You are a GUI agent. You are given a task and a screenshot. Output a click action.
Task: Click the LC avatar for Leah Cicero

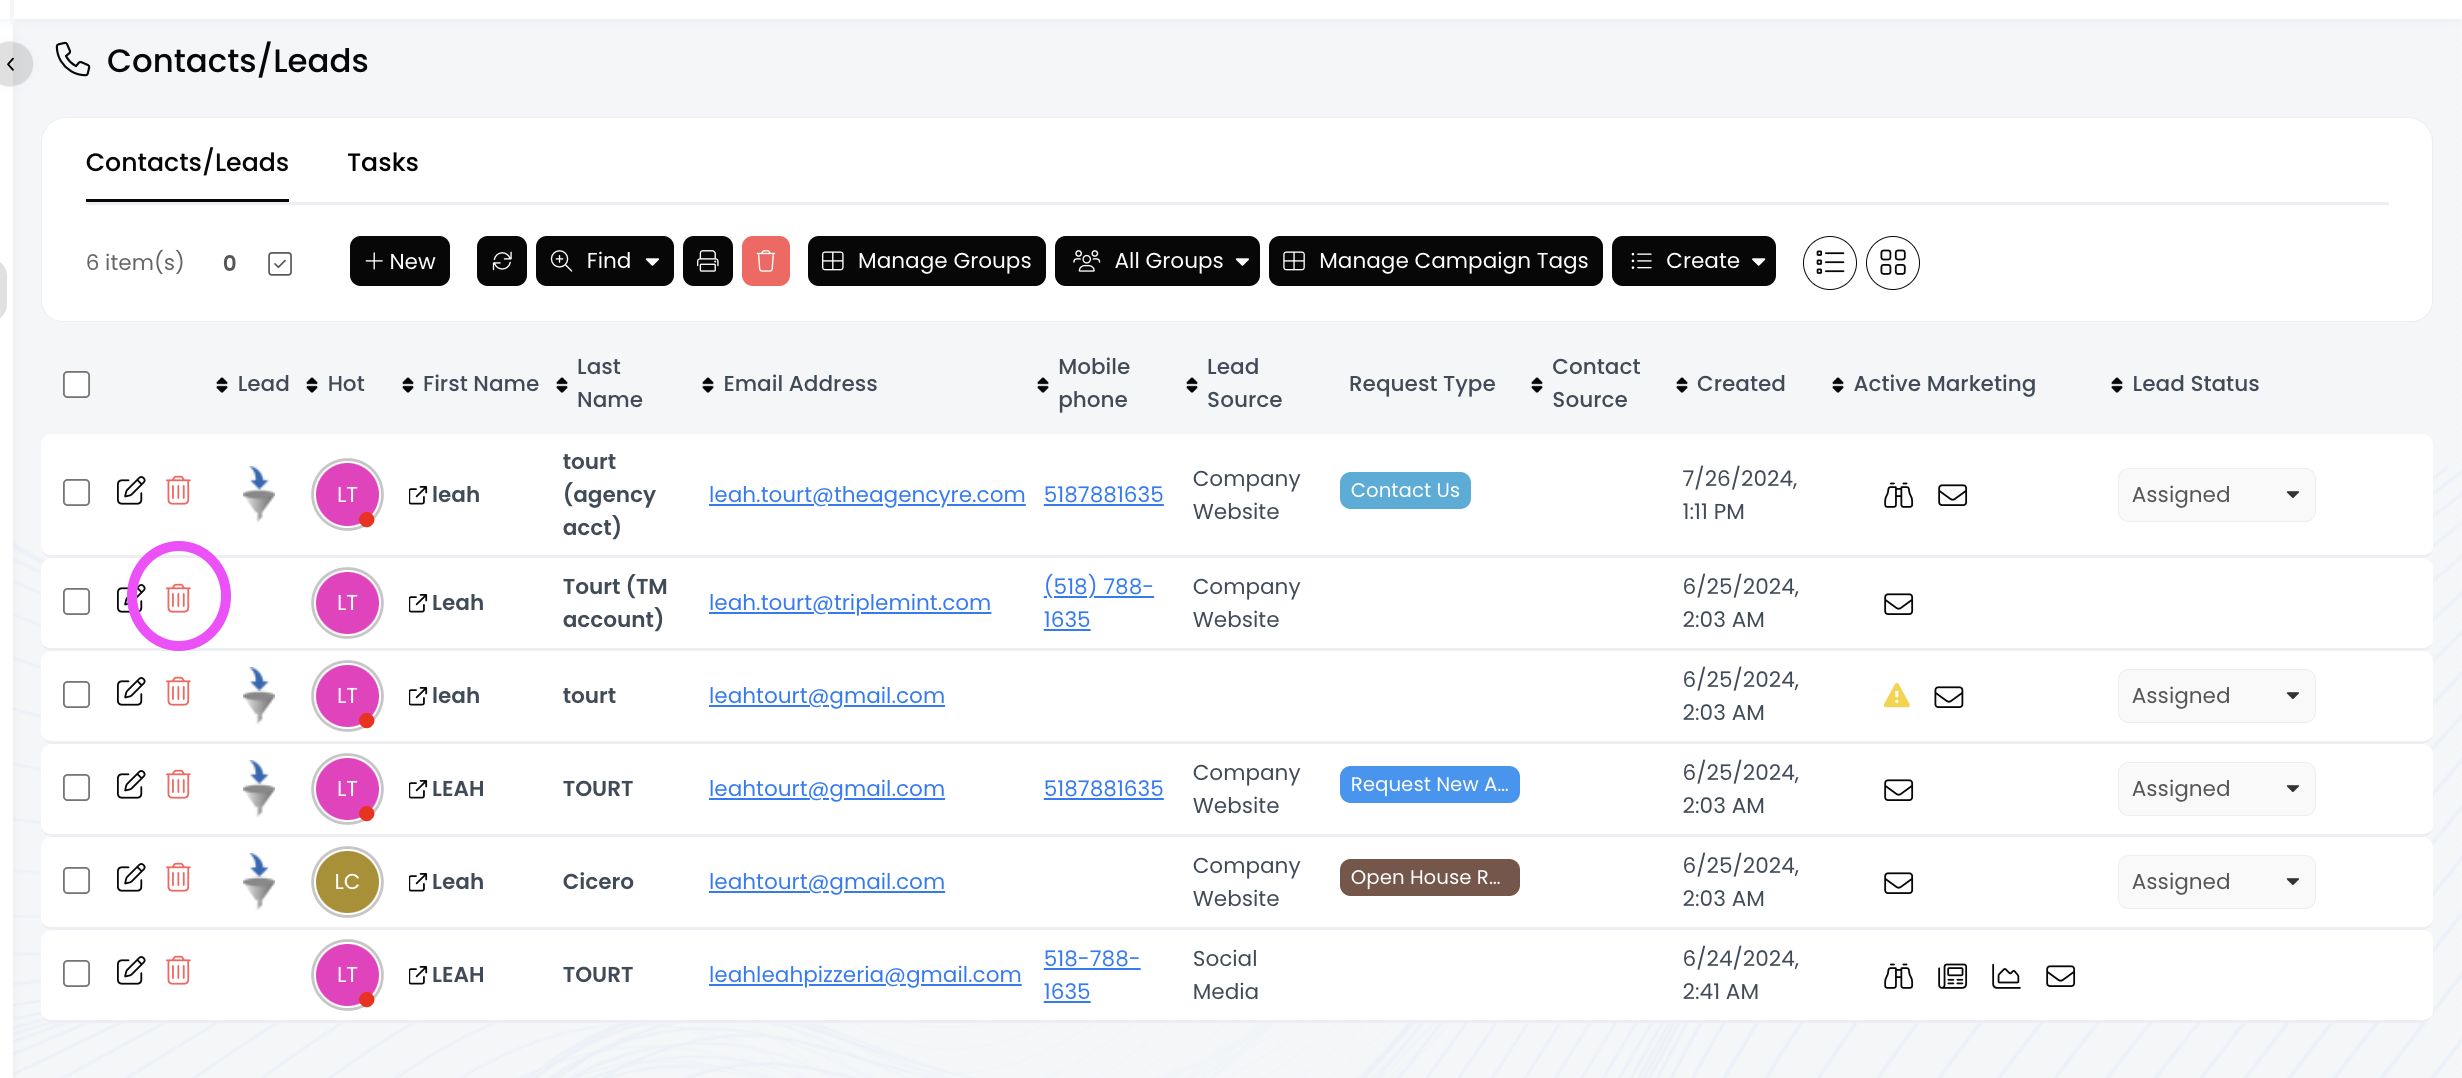(x=346, y=882)
